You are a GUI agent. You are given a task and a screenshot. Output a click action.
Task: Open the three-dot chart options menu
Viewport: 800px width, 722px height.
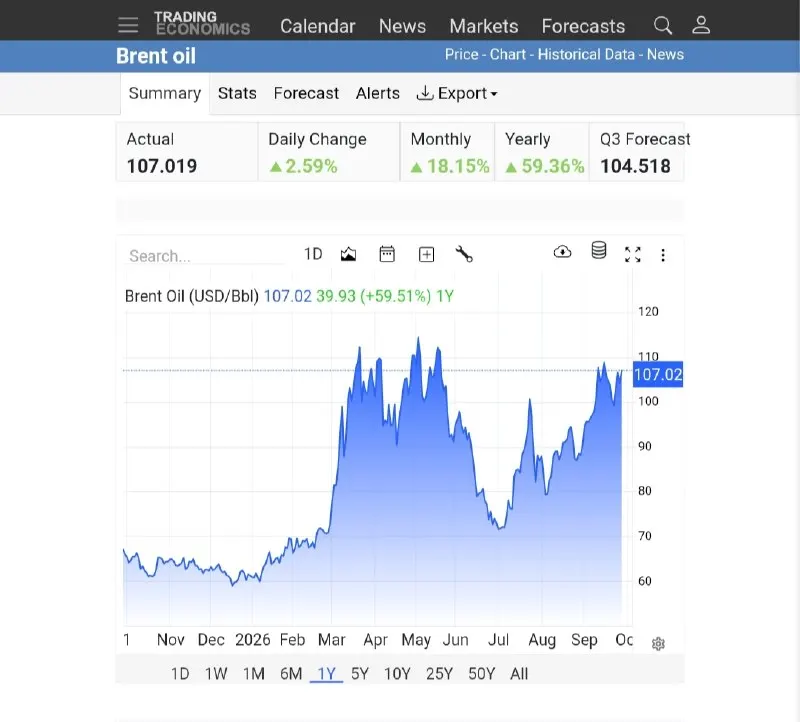[x=663, y=255]
